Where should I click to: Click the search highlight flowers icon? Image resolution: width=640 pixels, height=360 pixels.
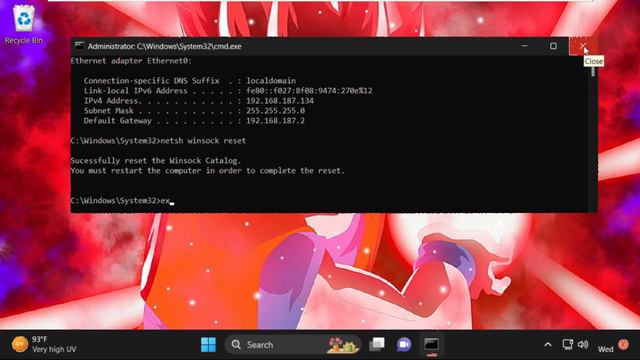tap(342, 345)
